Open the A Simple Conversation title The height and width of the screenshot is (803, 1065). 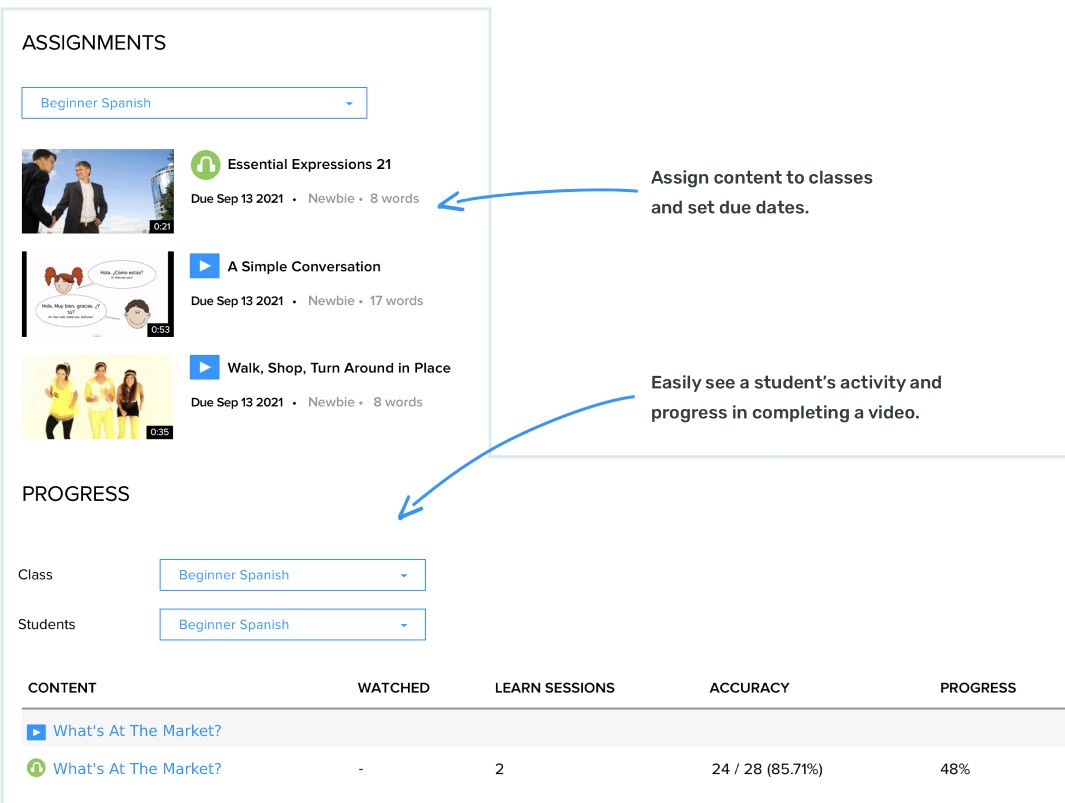point(304,266)
